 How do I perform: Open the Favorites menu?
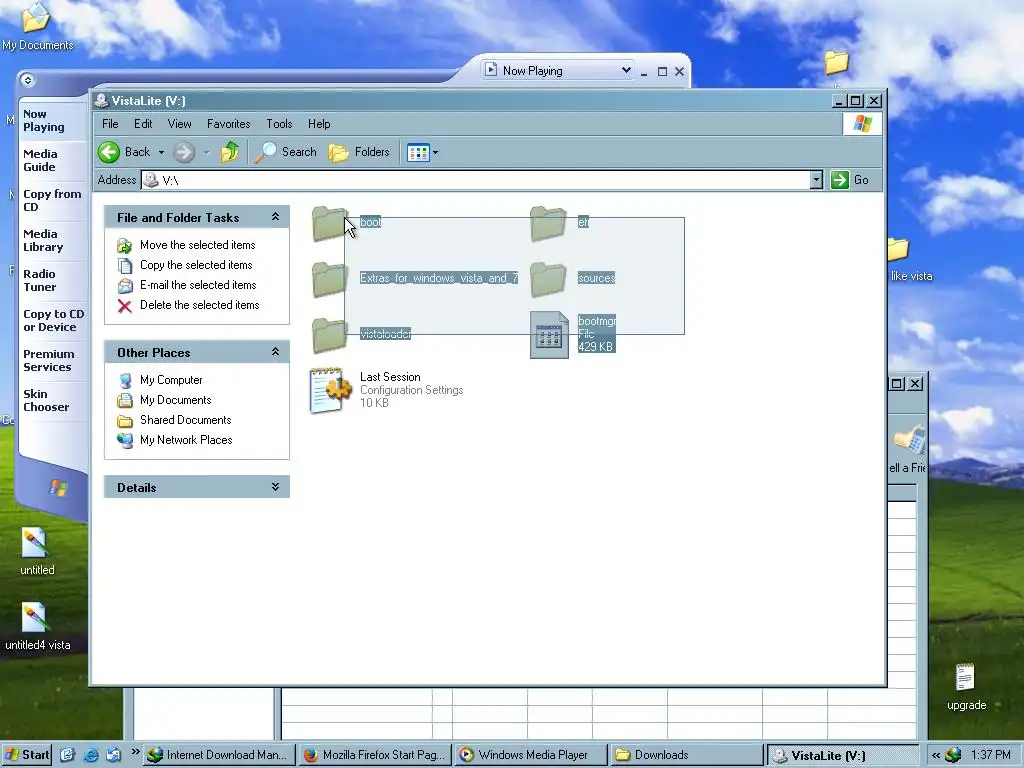tap(229, 123)
